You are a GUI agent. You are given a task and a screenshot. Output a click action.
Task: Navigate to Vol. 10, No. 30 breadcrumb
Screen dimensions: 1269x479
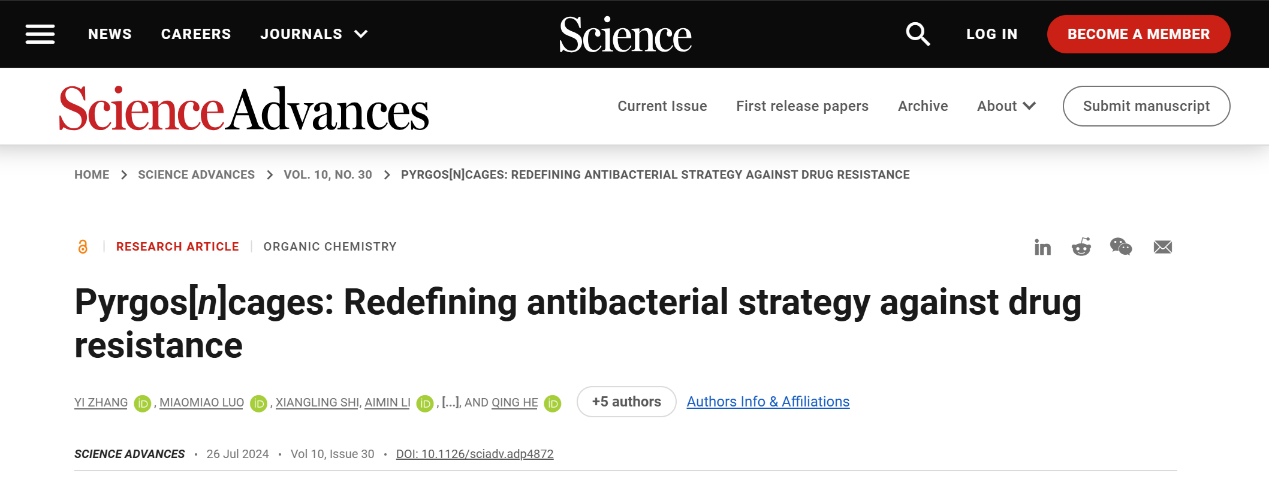(x=327, y=175)
